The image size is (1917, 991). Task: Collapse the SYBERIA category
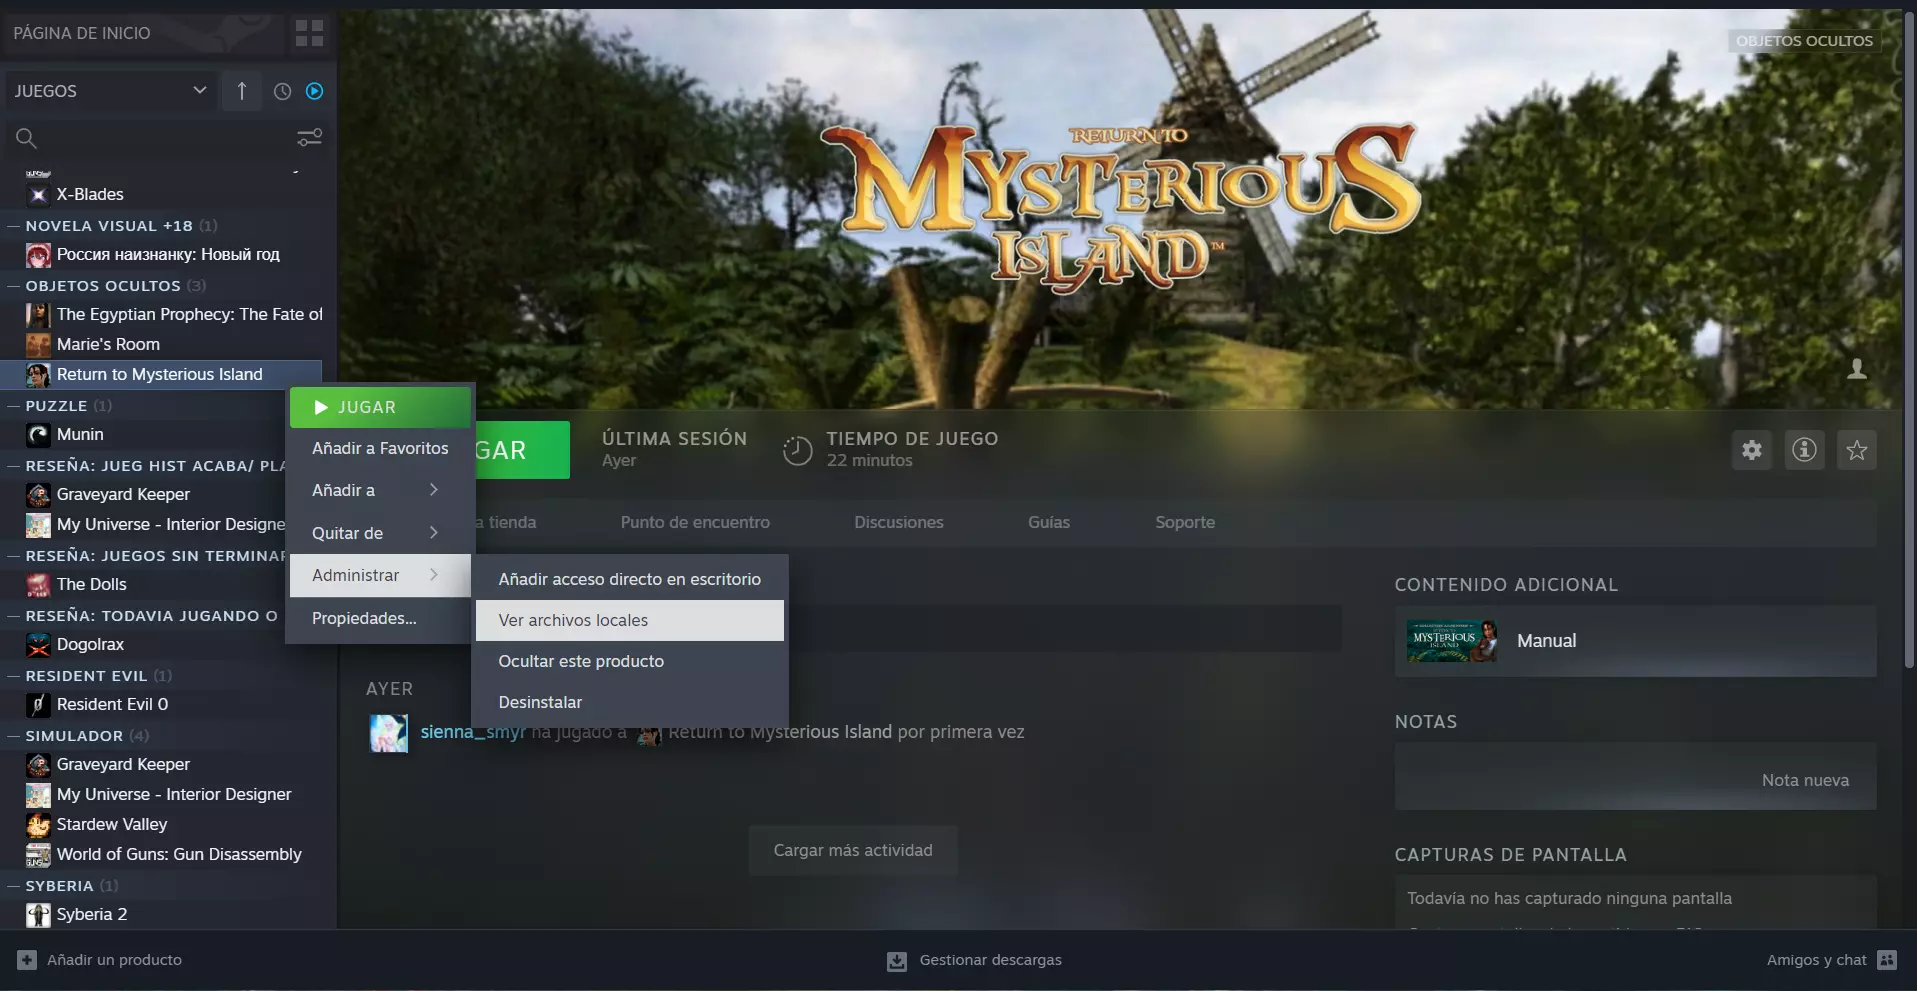point(14,886)
